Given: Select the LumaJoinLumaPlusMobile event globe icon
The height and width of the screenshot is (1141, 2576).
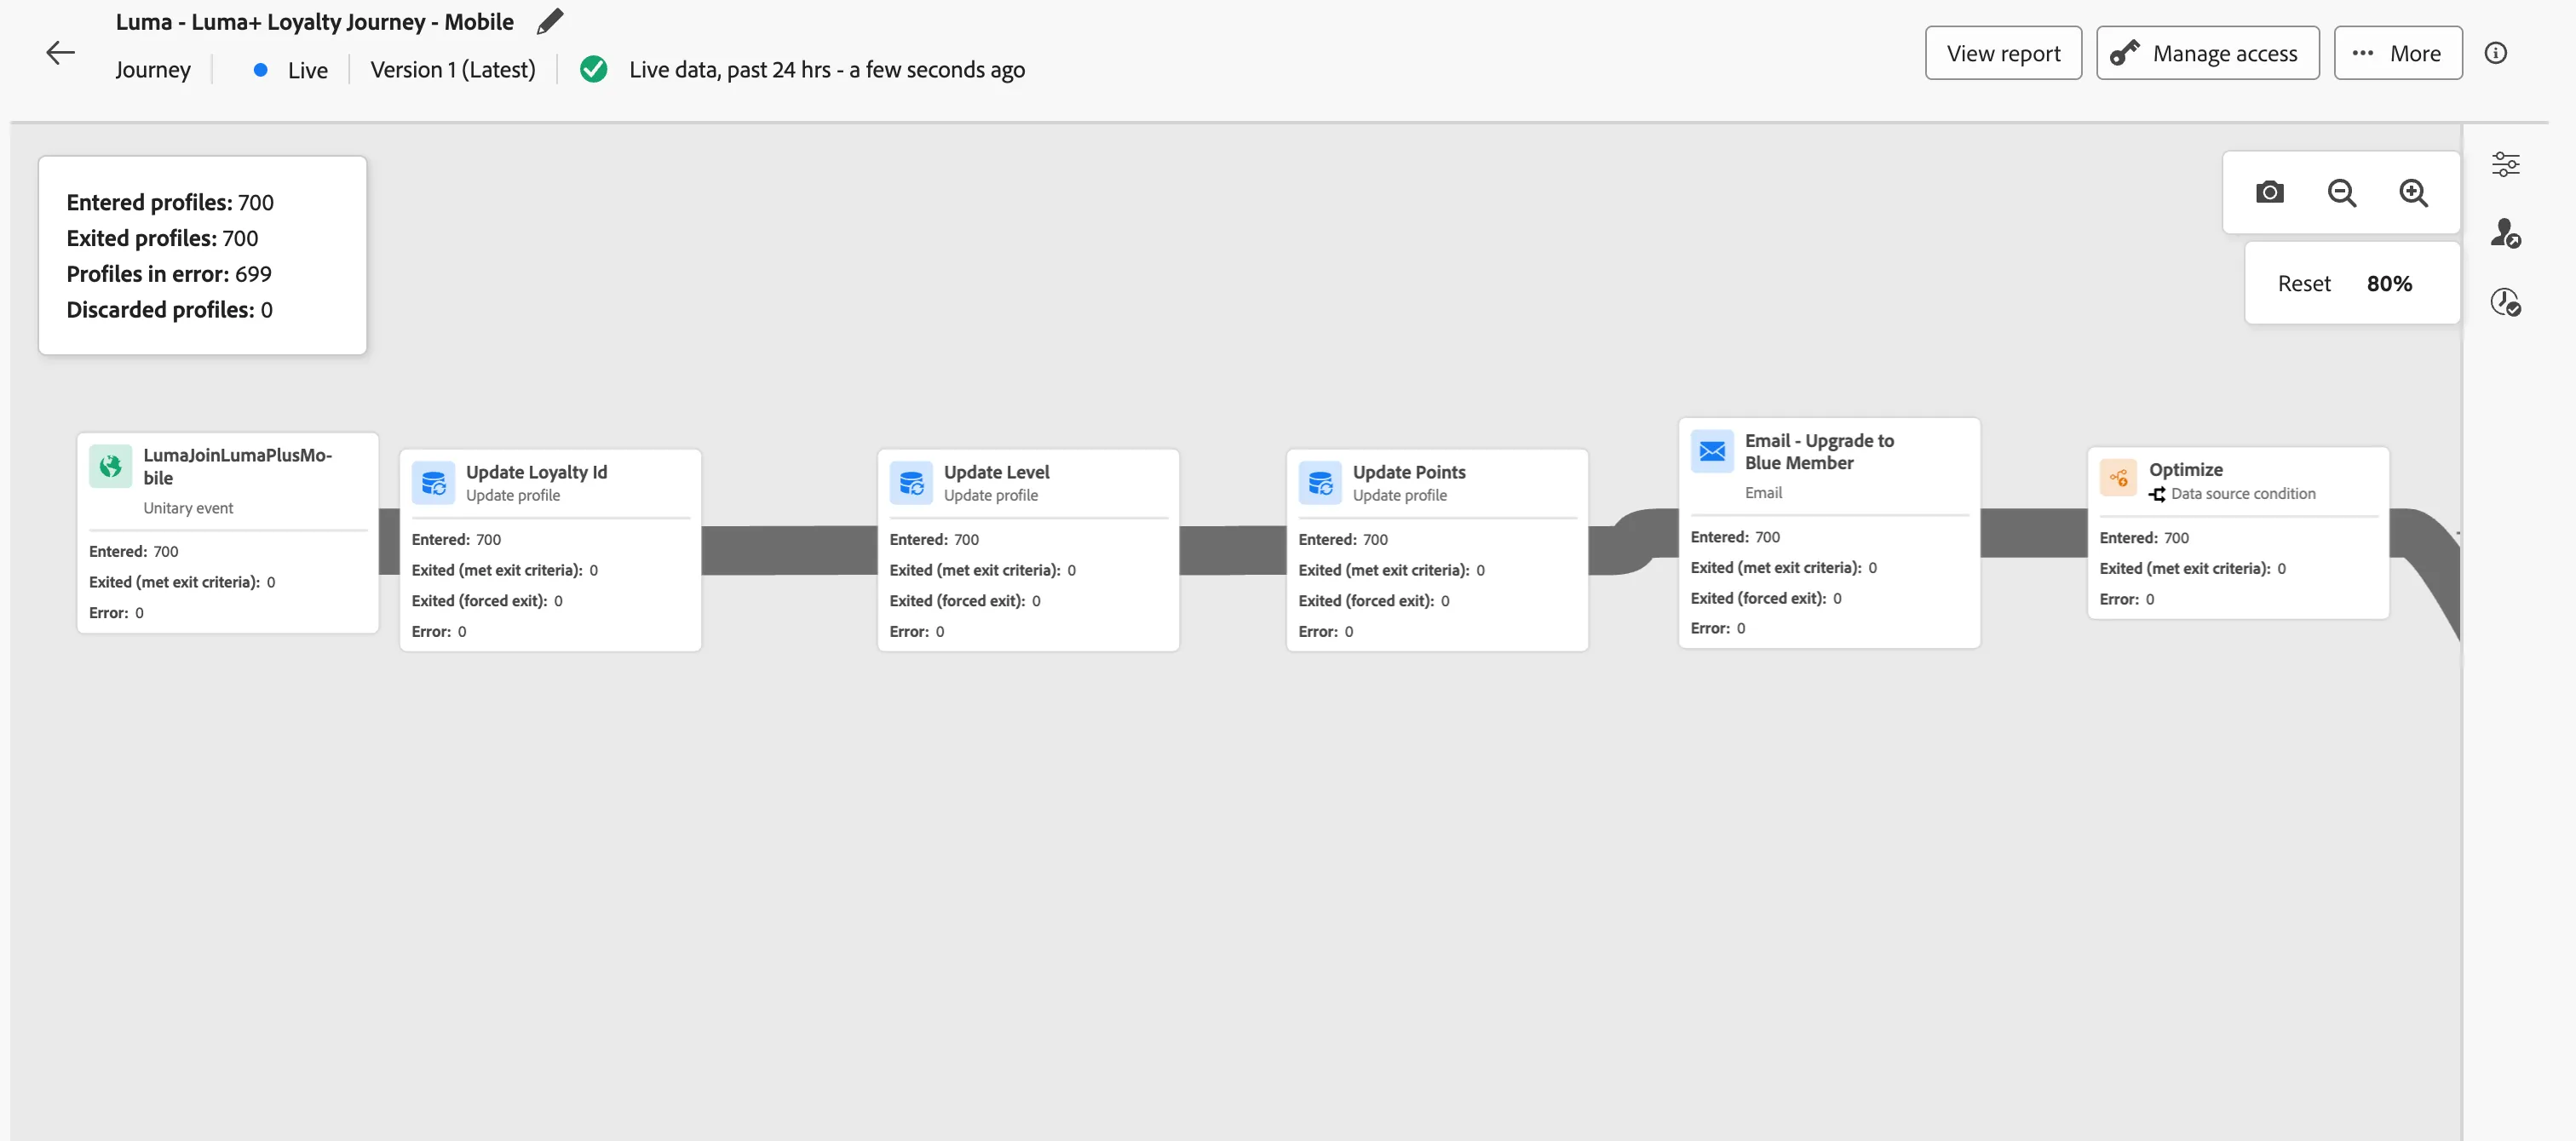Looking at the screenshot, I should pos(110,466).
